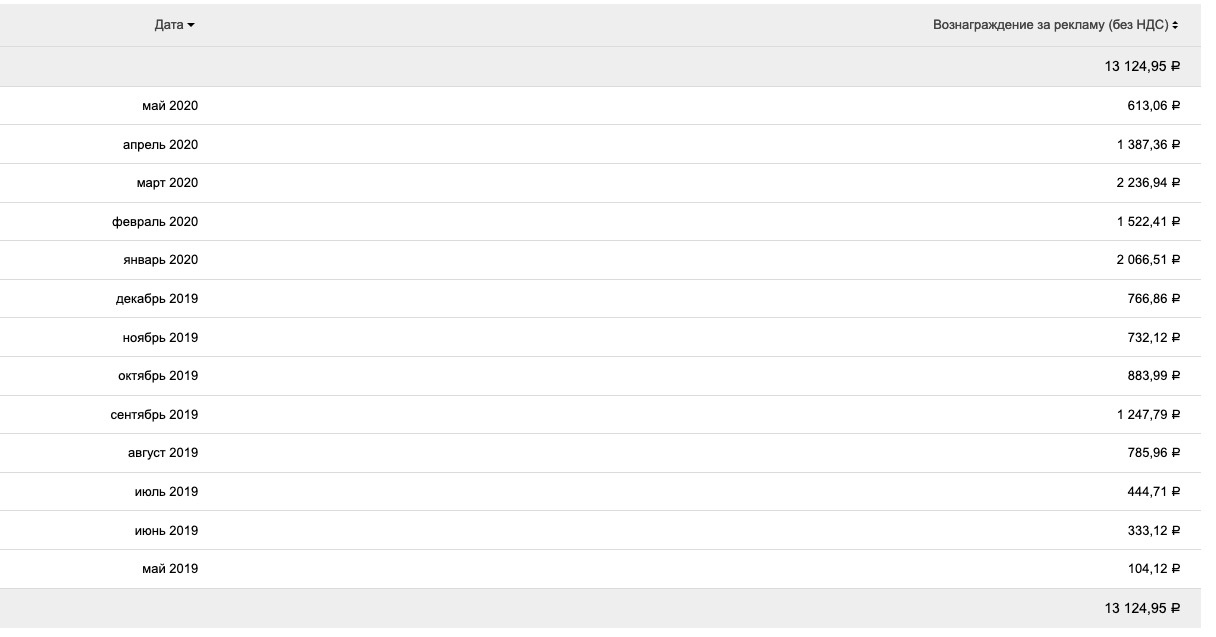1216x637 pixels.
Task: Select the октябрь 2019 date cell
Action: click(x=158, y=376)
